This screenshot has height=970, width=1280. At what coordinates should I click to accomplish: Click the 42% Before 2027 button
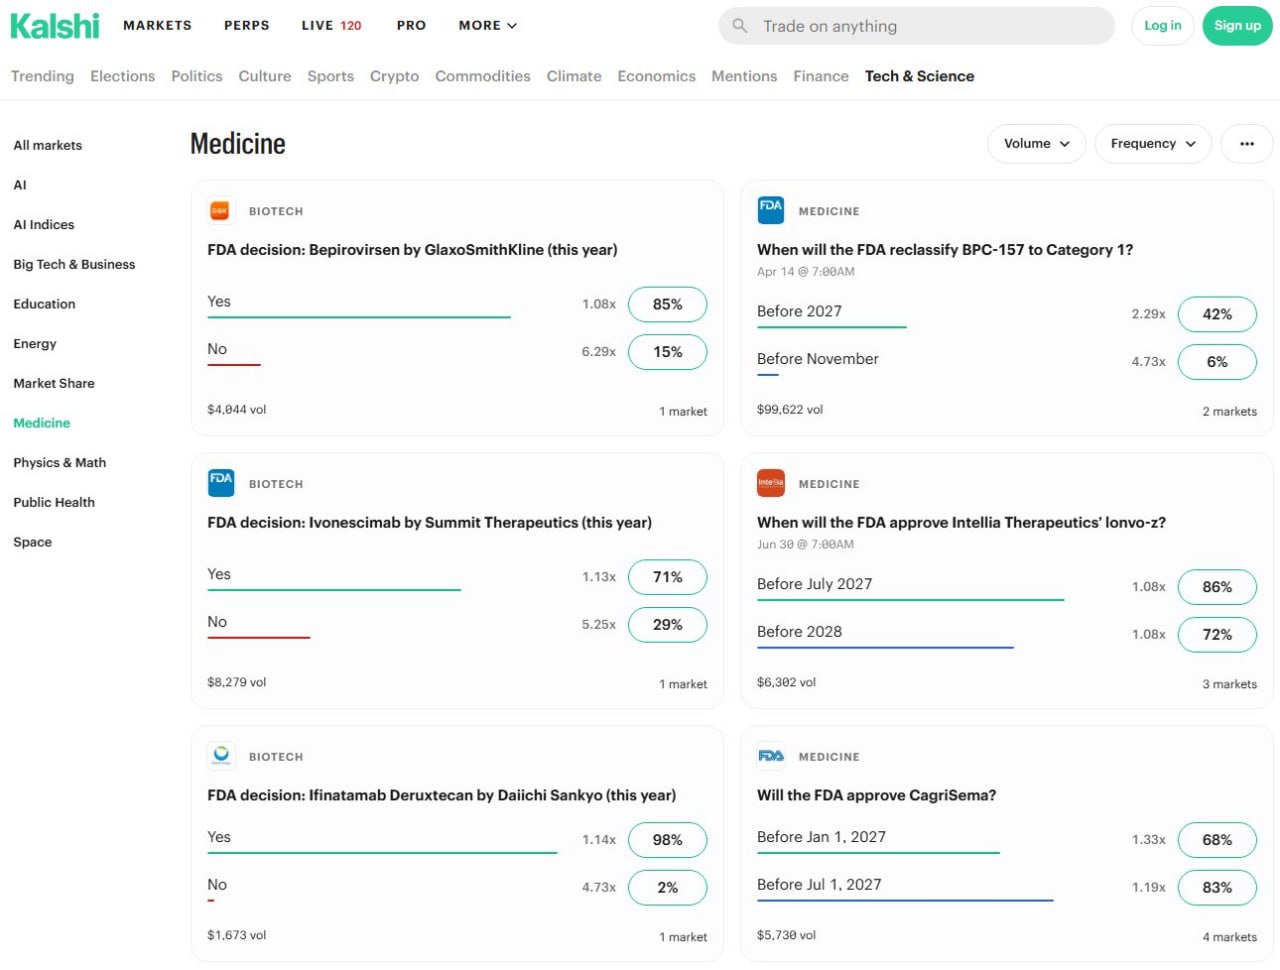point(1217,314)
